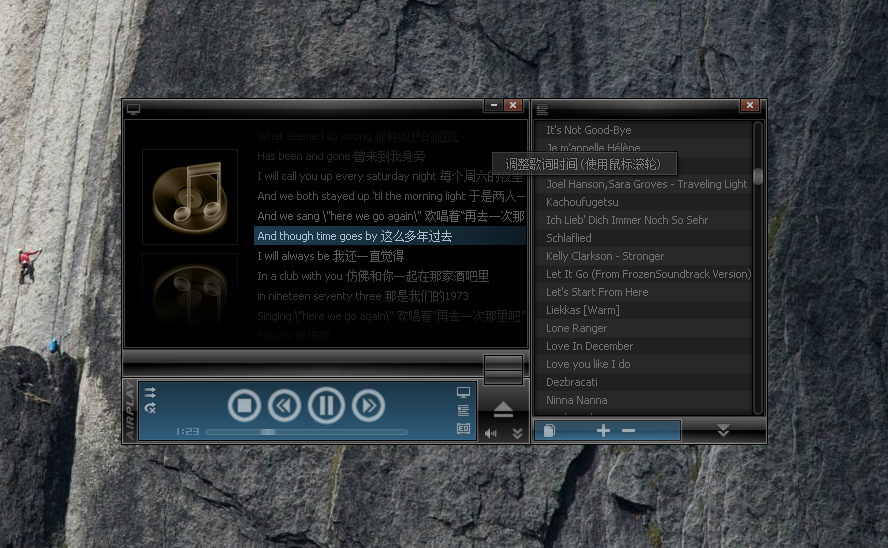Open new playlist file icon

(x=549, y=431)
